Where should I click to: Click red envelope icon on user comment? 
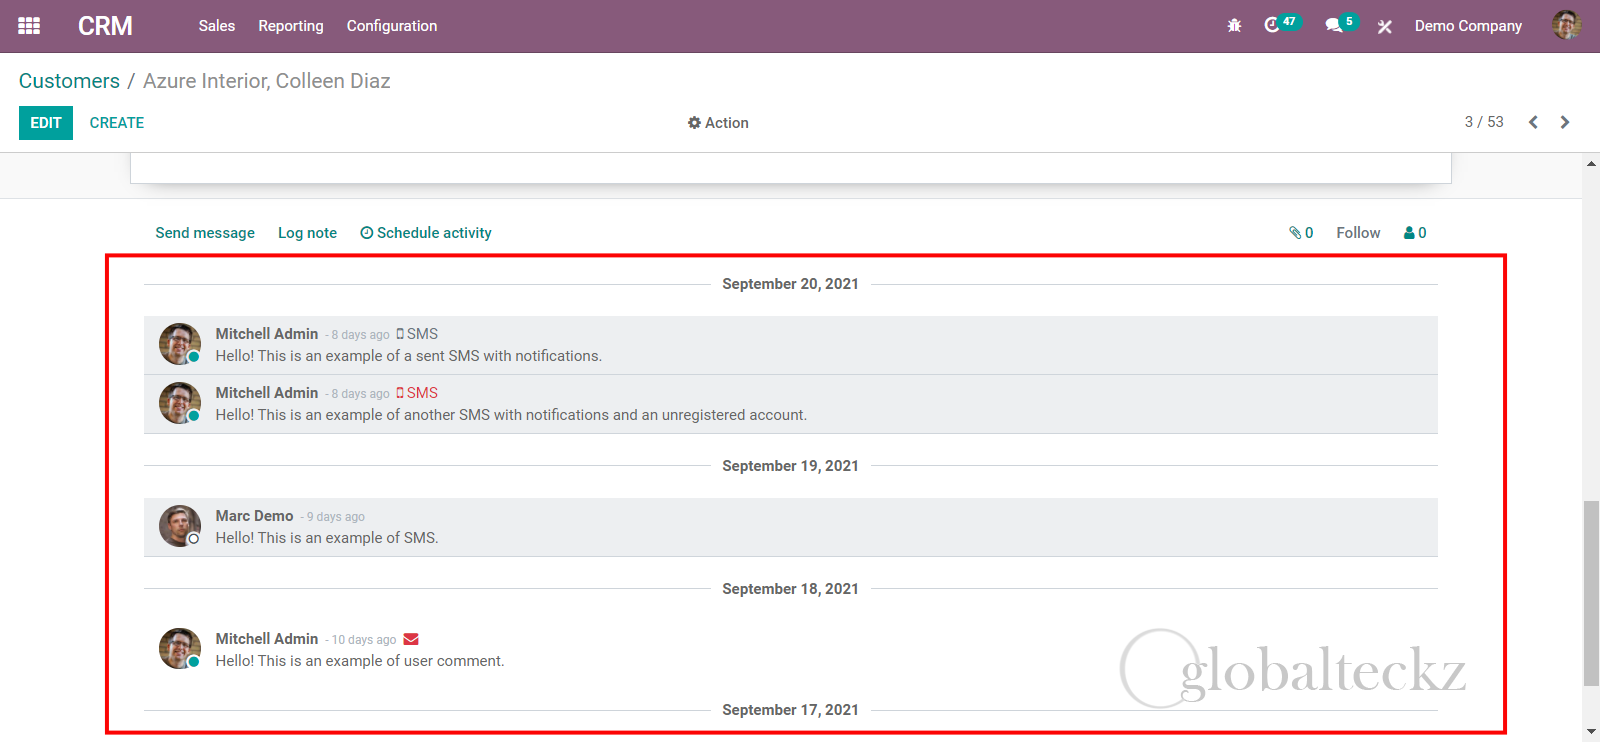[411, 640]
